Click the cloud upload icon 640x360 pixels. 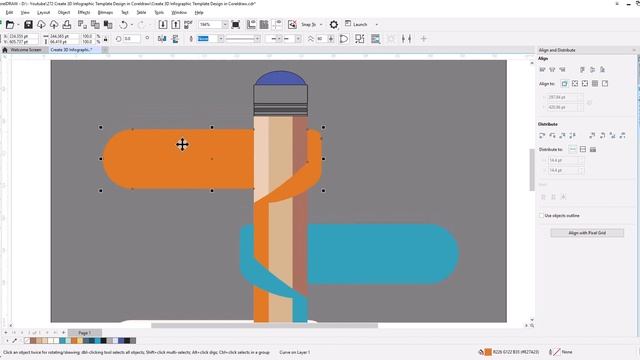[54, 25]
